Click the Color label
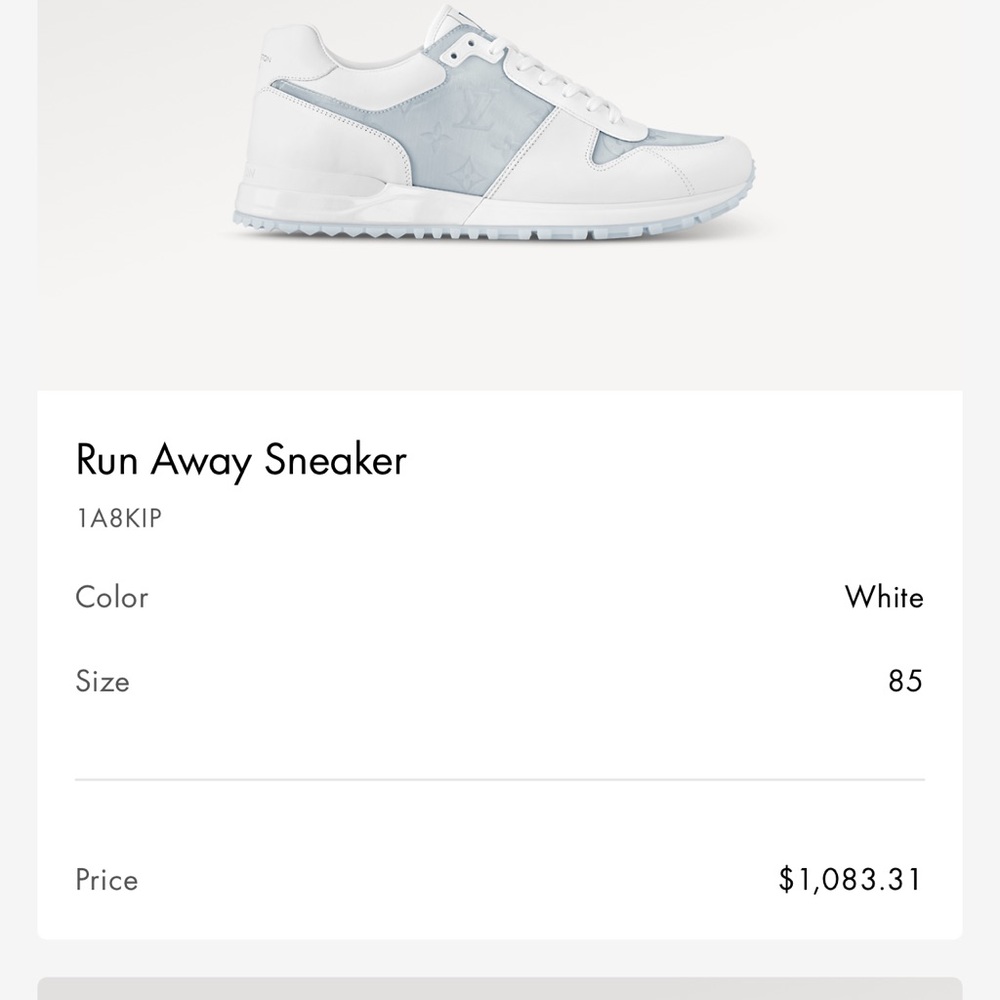Image resolution: width=1000 pixels, height=1000 pixels. point(112,598)
